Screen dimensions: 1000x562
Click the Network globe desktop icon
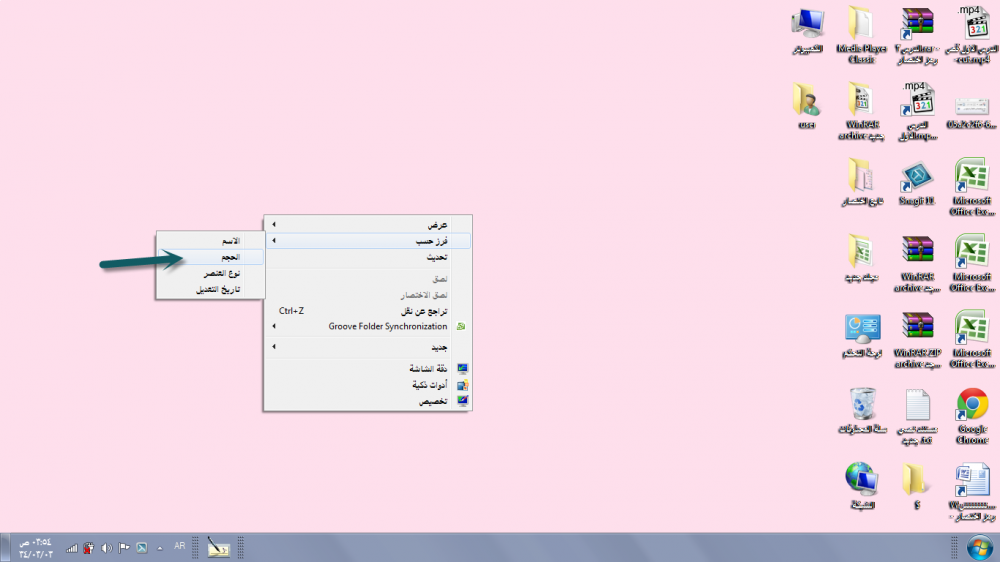(861, 485)
